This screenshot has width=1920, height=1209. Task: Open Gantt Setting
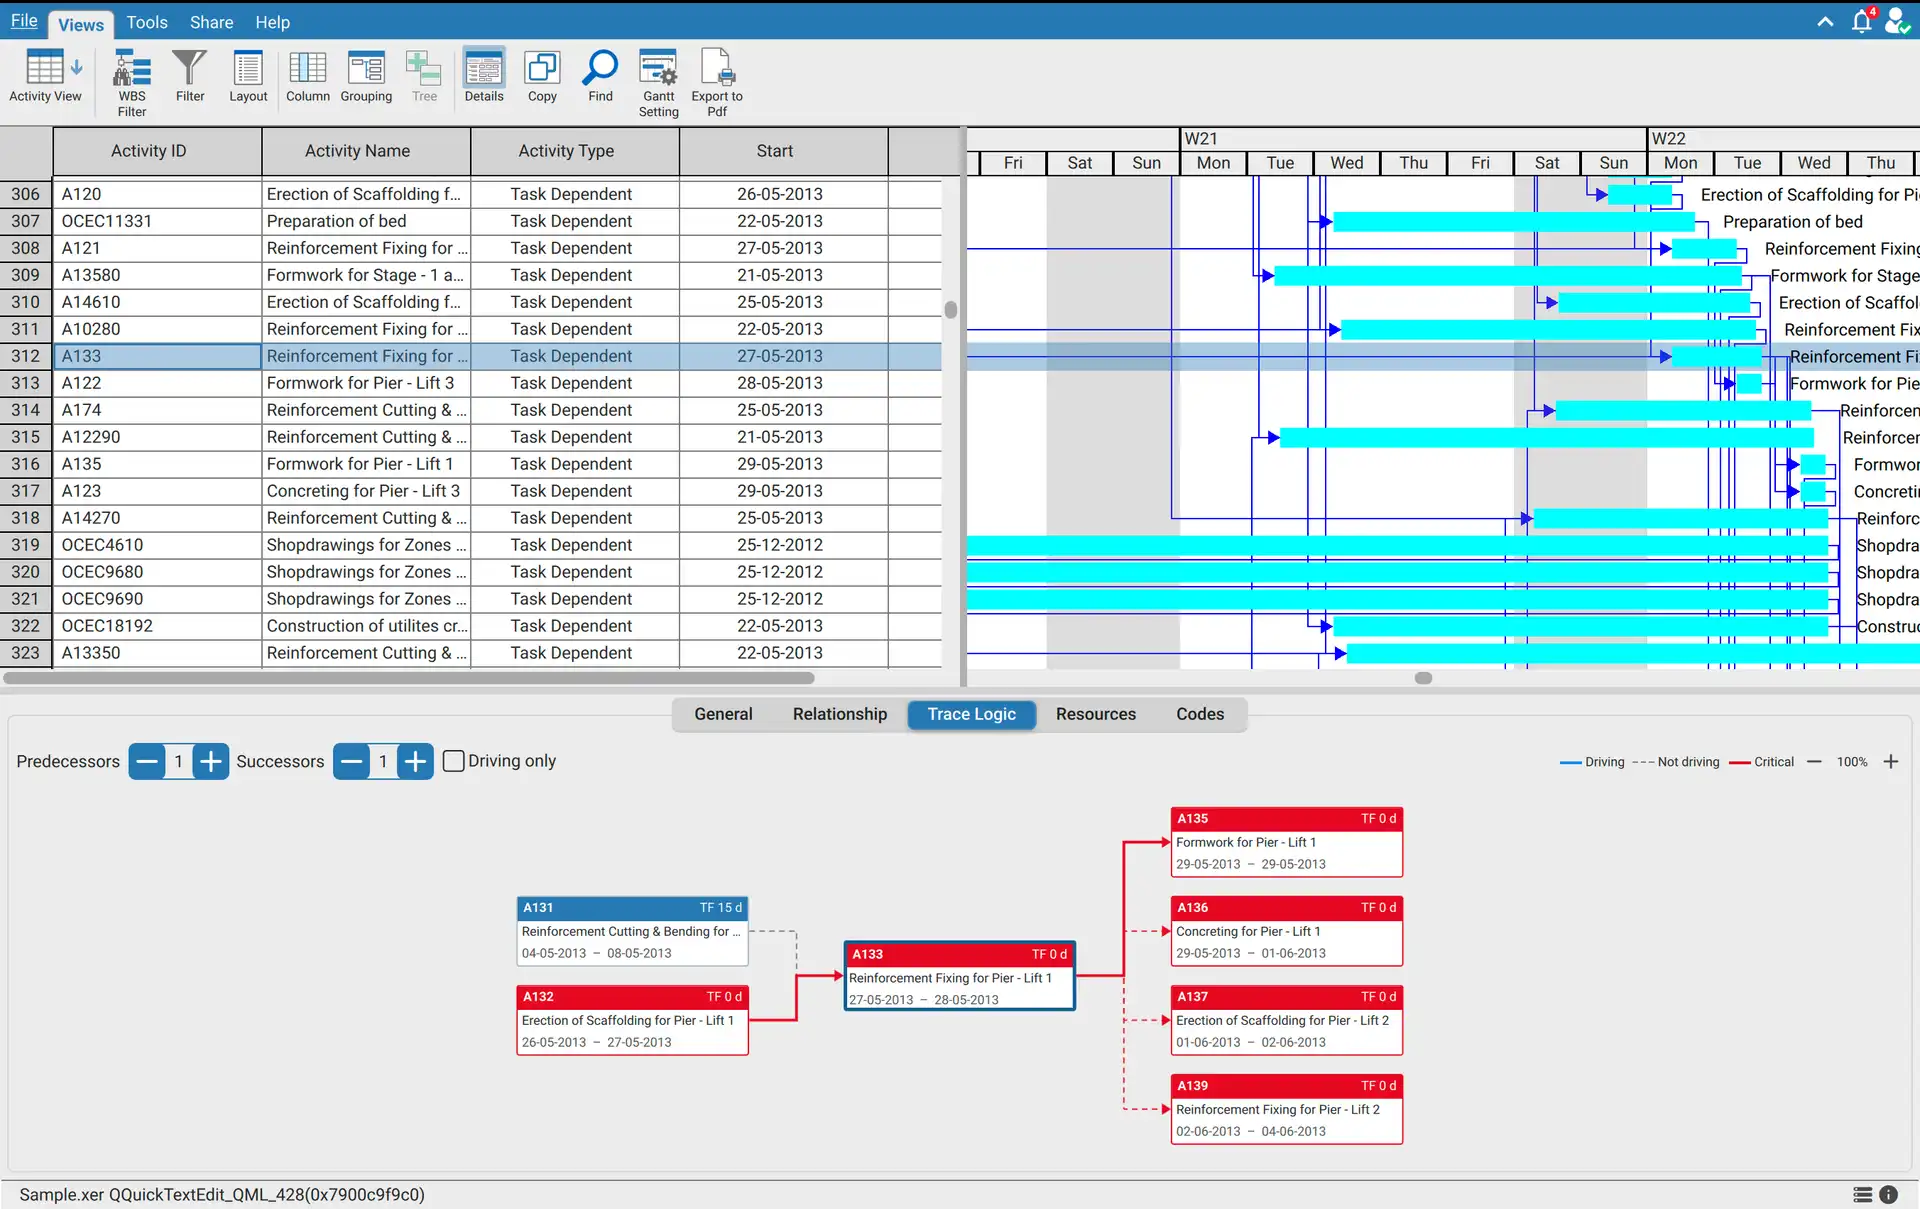pos(659,83)
